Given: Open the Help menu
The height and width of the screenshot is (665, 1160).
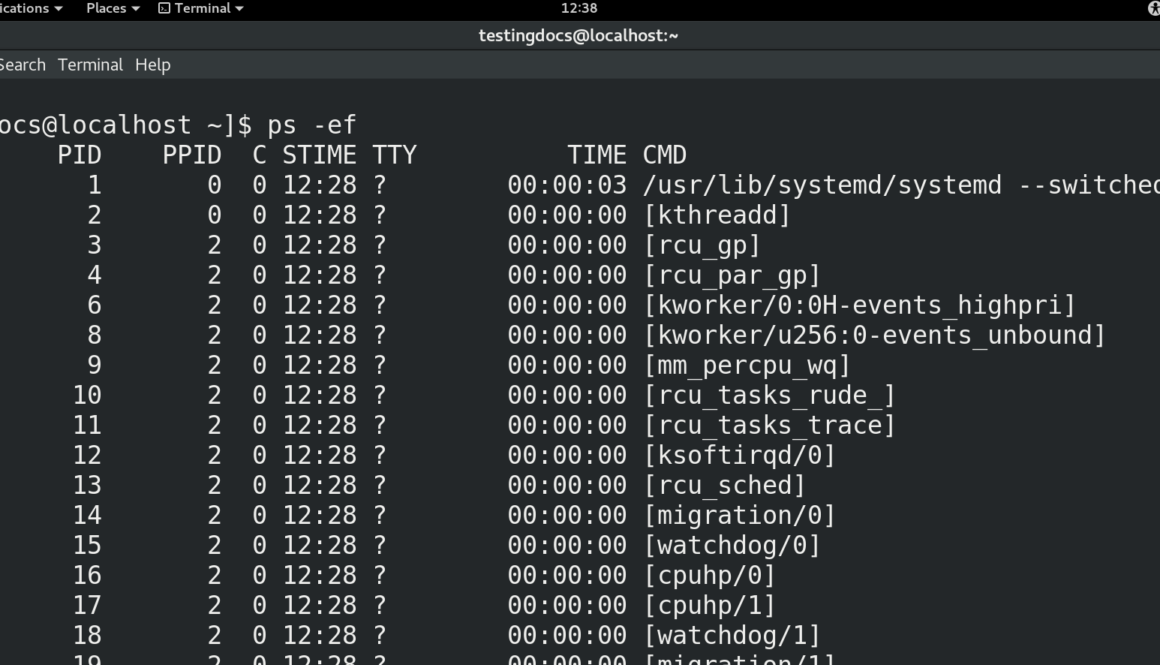Looking at the screenshot, I should [x=153, y=65].
